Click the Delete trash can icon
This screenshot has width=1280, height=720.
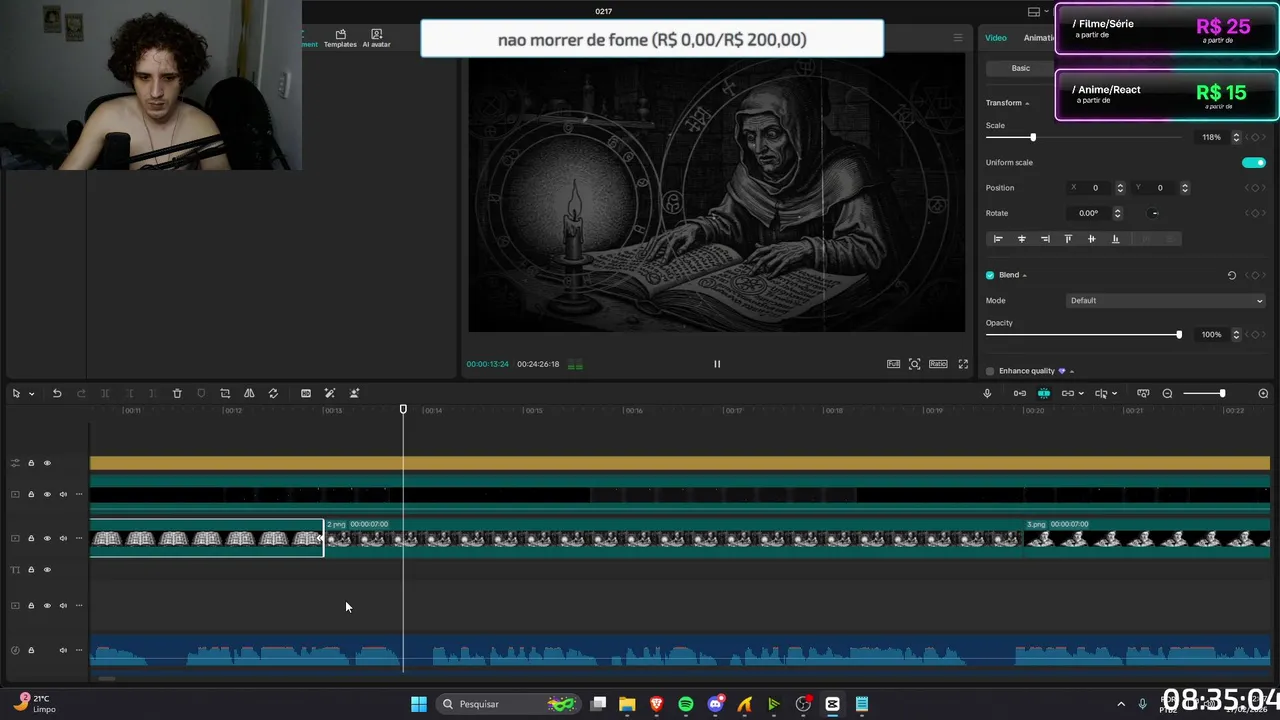point(177,393)
